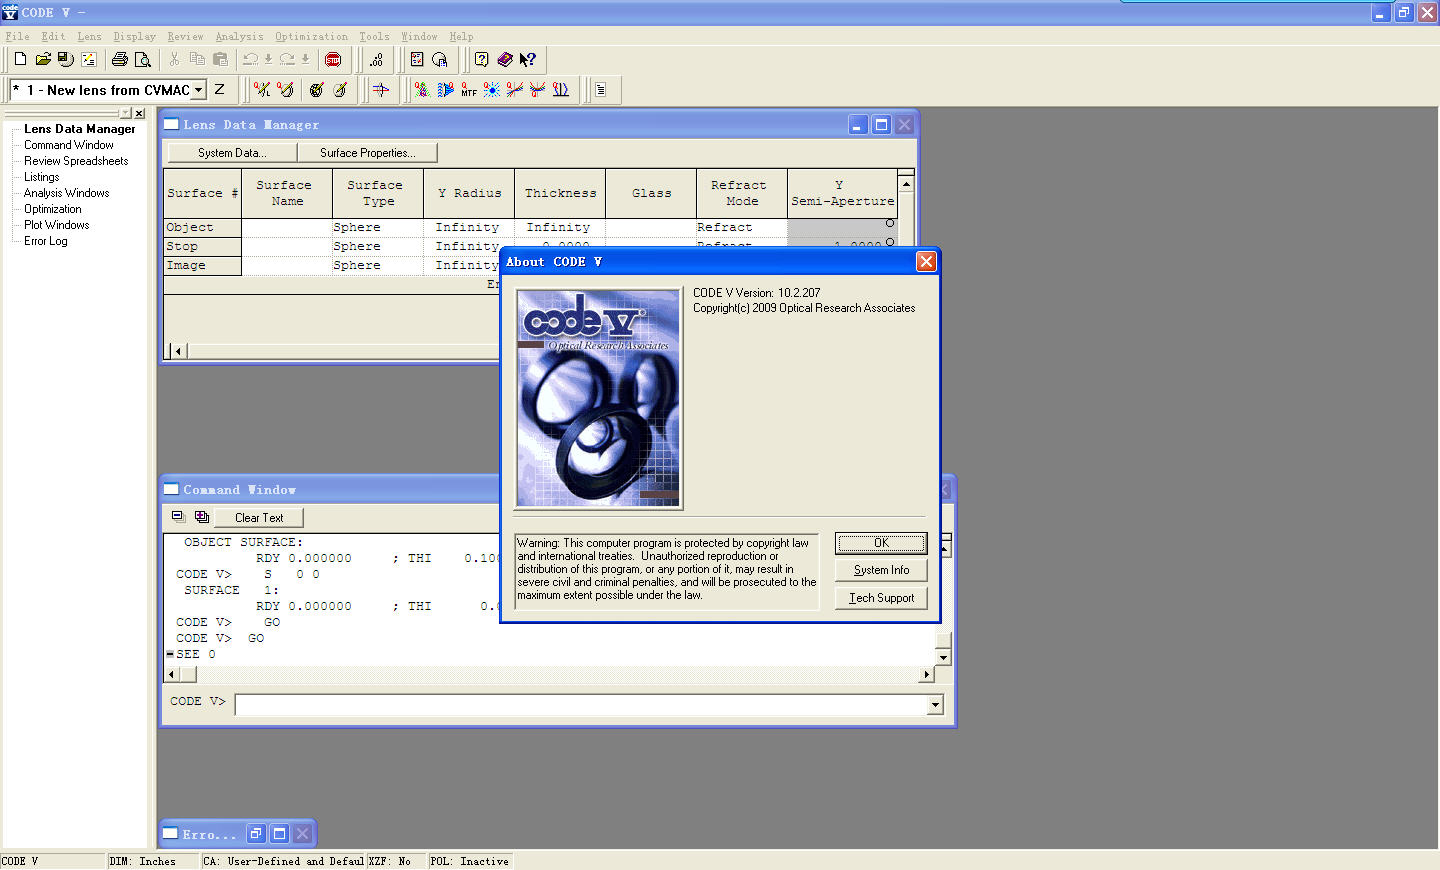The image size is (1440, 870).
Task: Click the Glass column header
Action: pyautogui.click(x=651, y=193)
